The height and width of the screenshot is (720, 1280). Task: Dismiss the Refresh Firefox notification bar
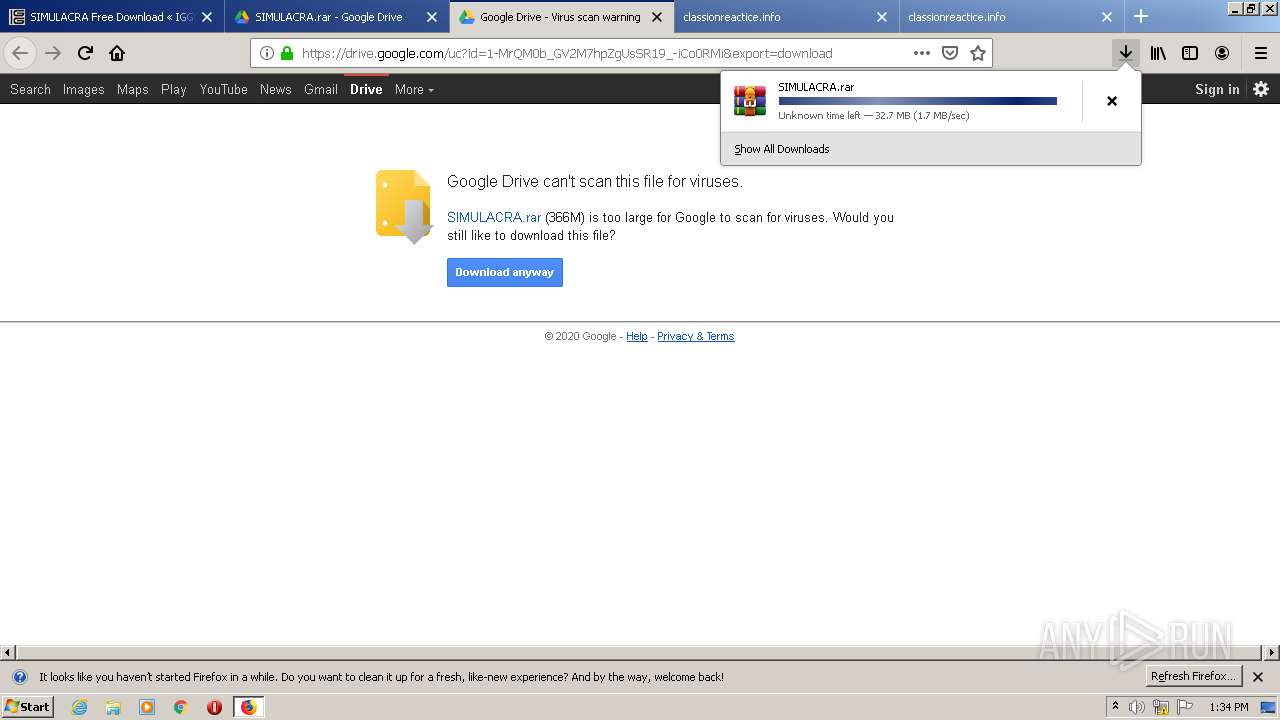[1258, 677]
